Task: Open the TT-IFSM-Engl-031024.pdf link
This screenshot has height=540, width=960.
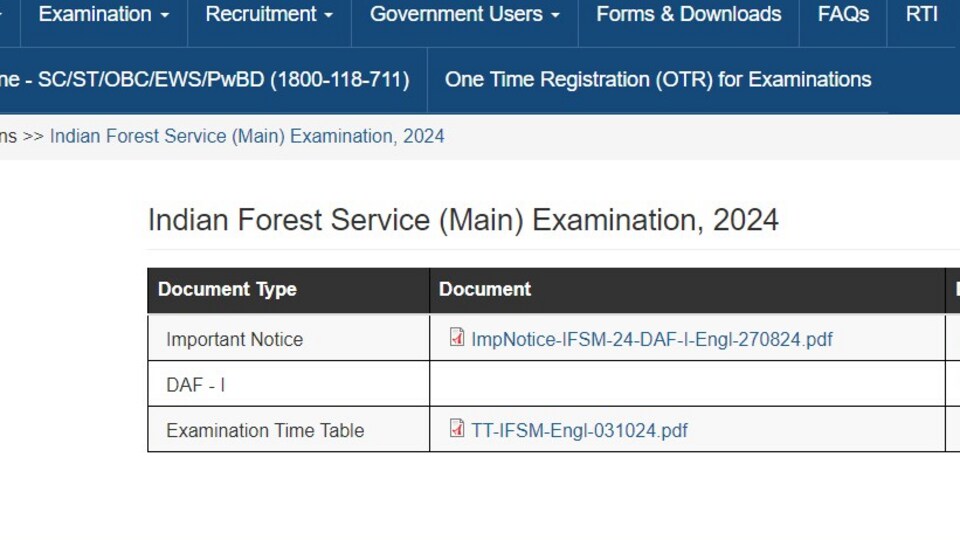Action: pyautogui.click(x=579, y=430)
